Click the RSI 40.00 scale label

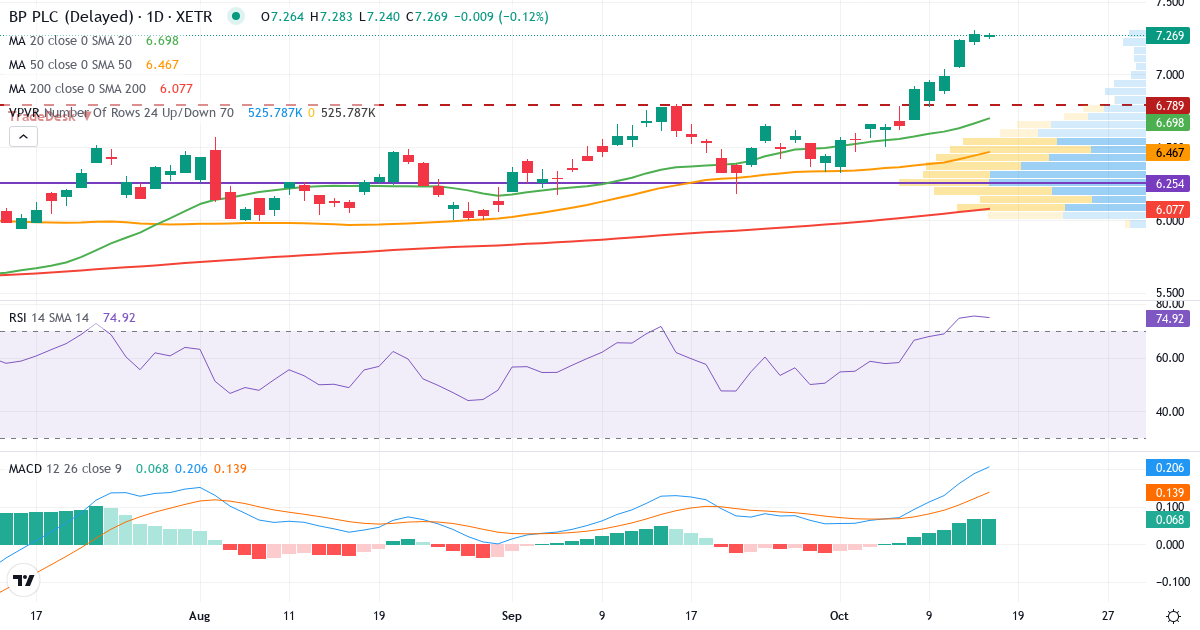point(1170,412)
